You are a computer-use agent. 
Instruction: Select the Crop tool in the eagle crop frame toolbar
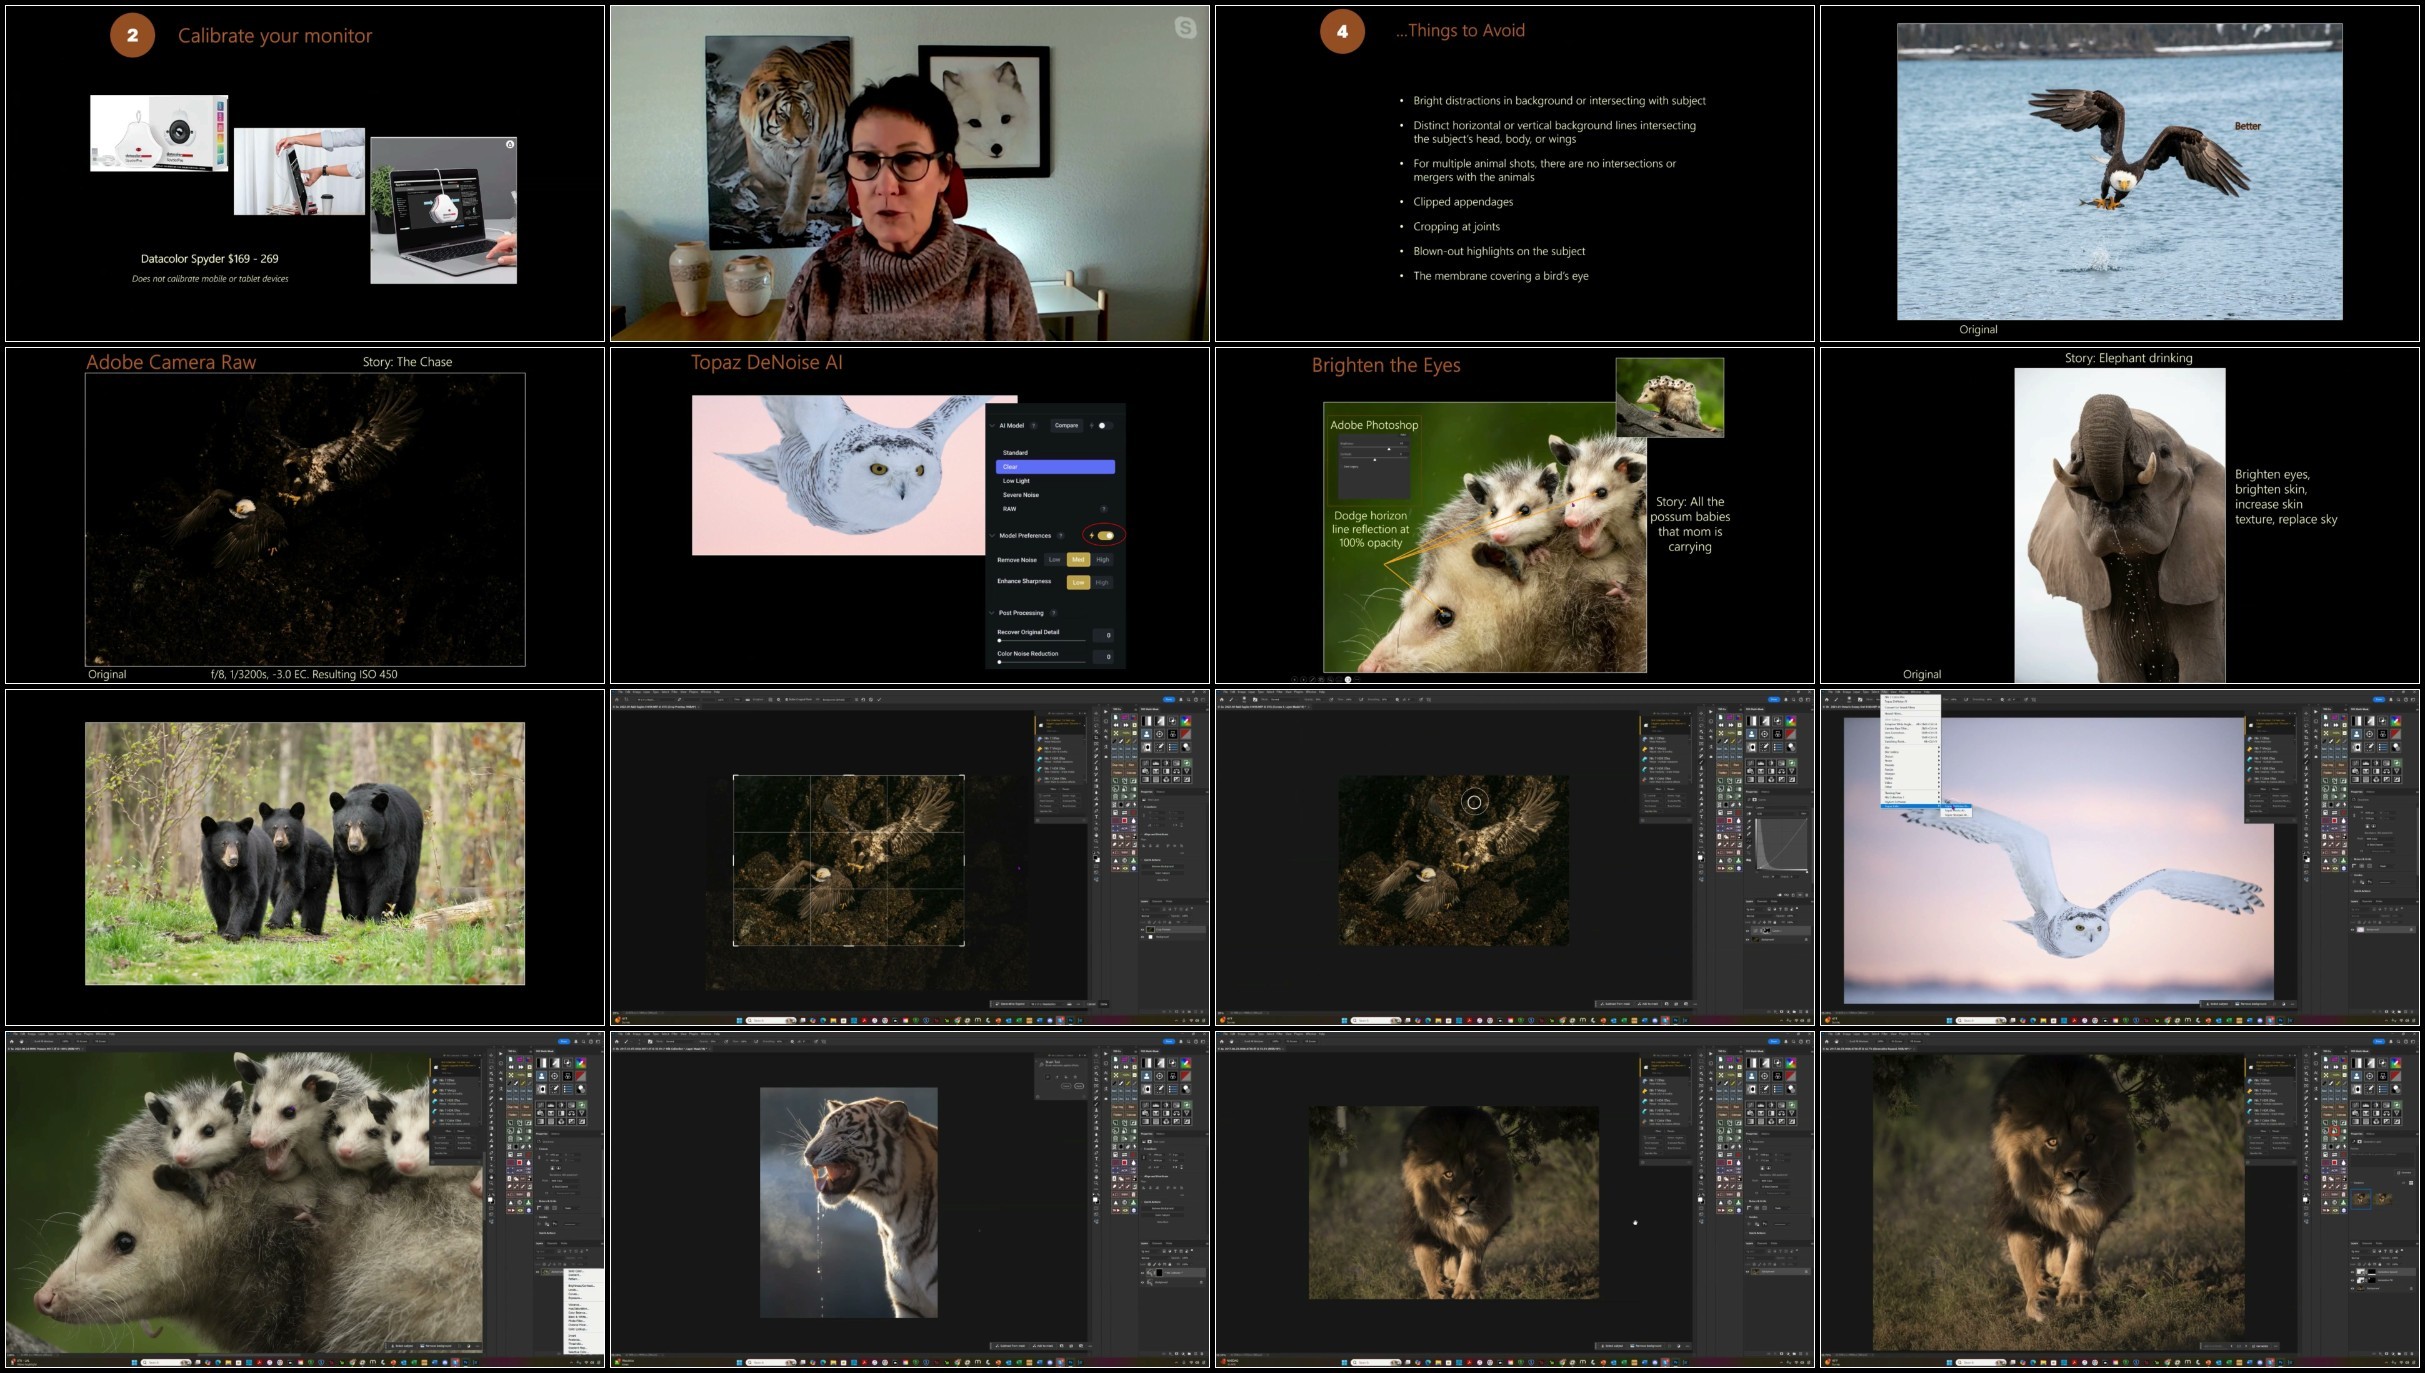(x=1096, y=738)
